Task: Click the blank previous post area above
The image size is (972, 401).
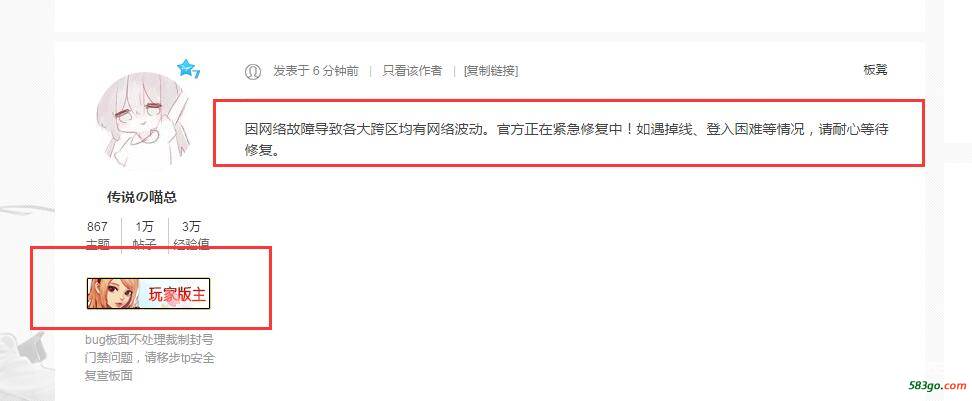Action: click(489, 15)
